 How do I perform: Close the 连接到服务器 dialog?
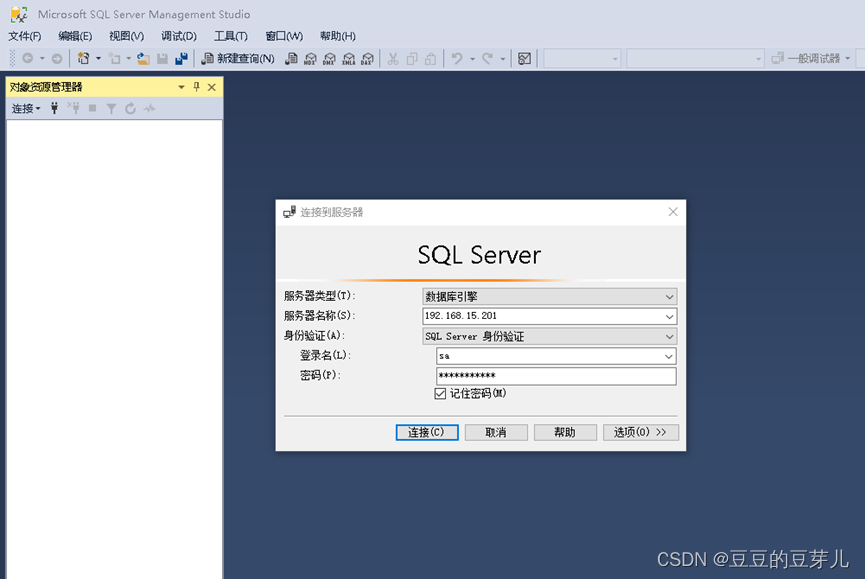click(x=673, y=212)
